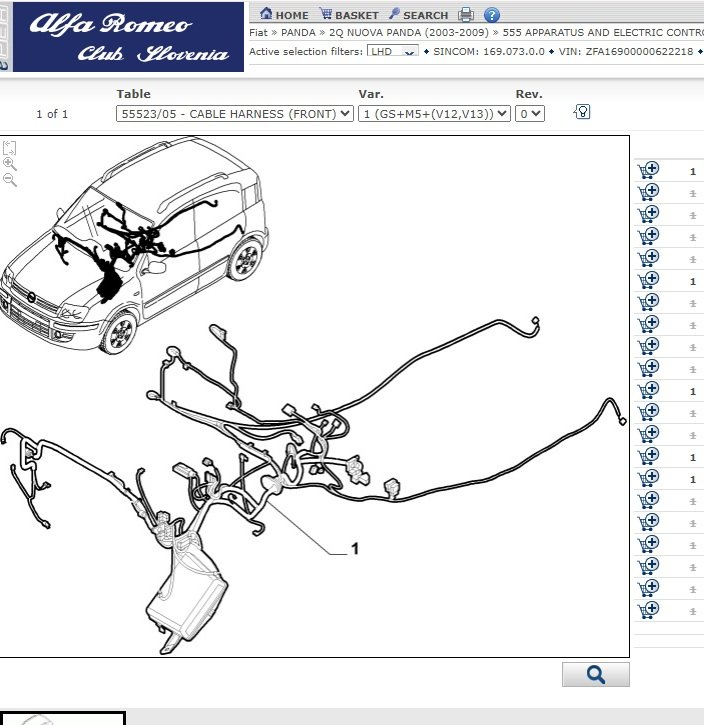Click the bottommost add-to-basket cart icon
704x725 pixels.
(648, 610)
